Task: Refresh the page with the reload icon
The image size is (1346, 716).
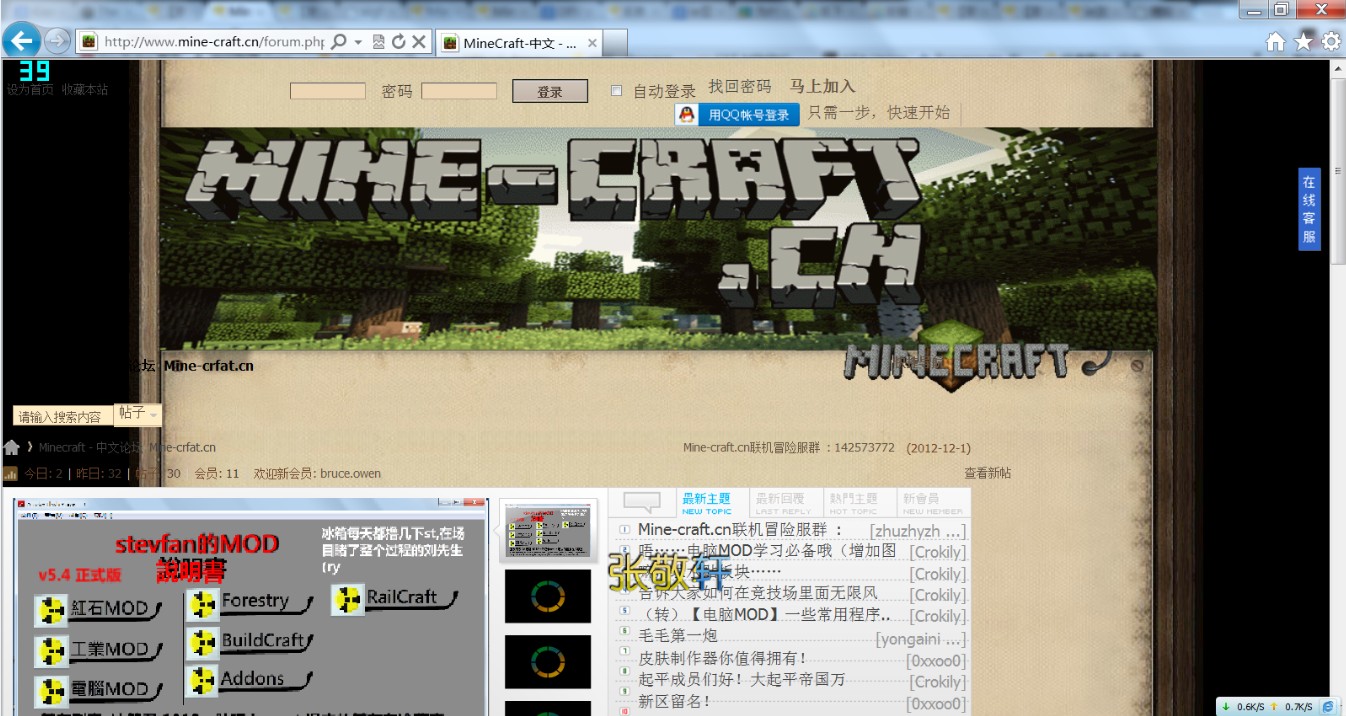Action: pyautogui.click(x=398, y=42)
